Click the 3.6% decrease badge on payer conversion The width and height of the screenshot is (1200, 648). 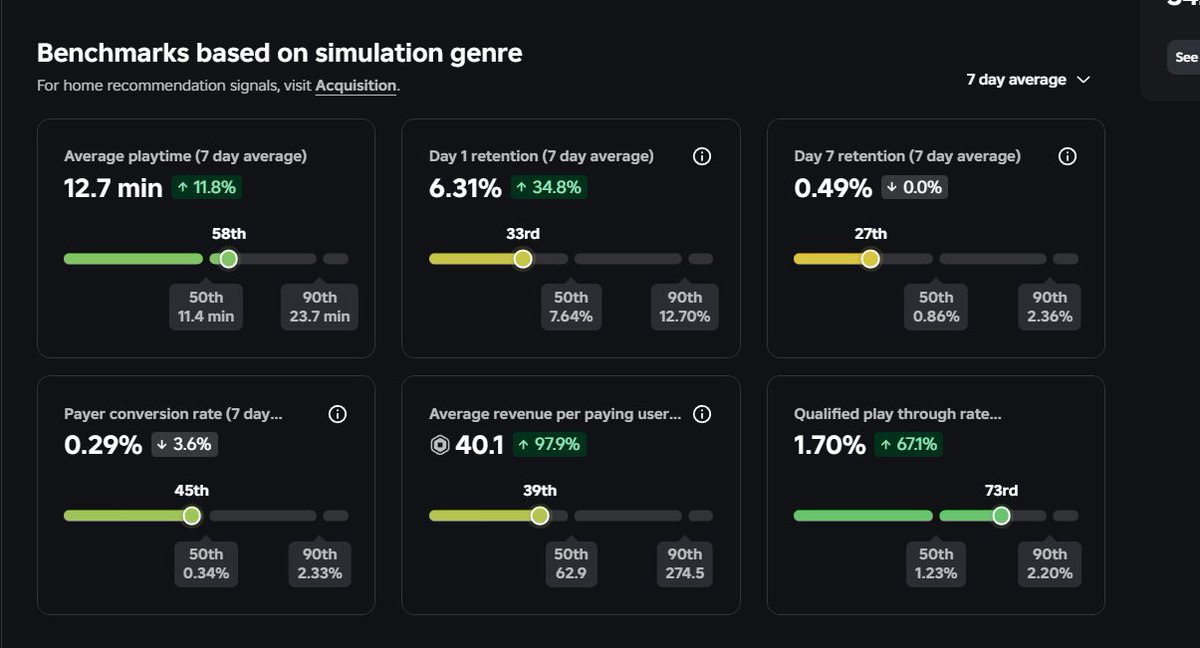point(185,445)
